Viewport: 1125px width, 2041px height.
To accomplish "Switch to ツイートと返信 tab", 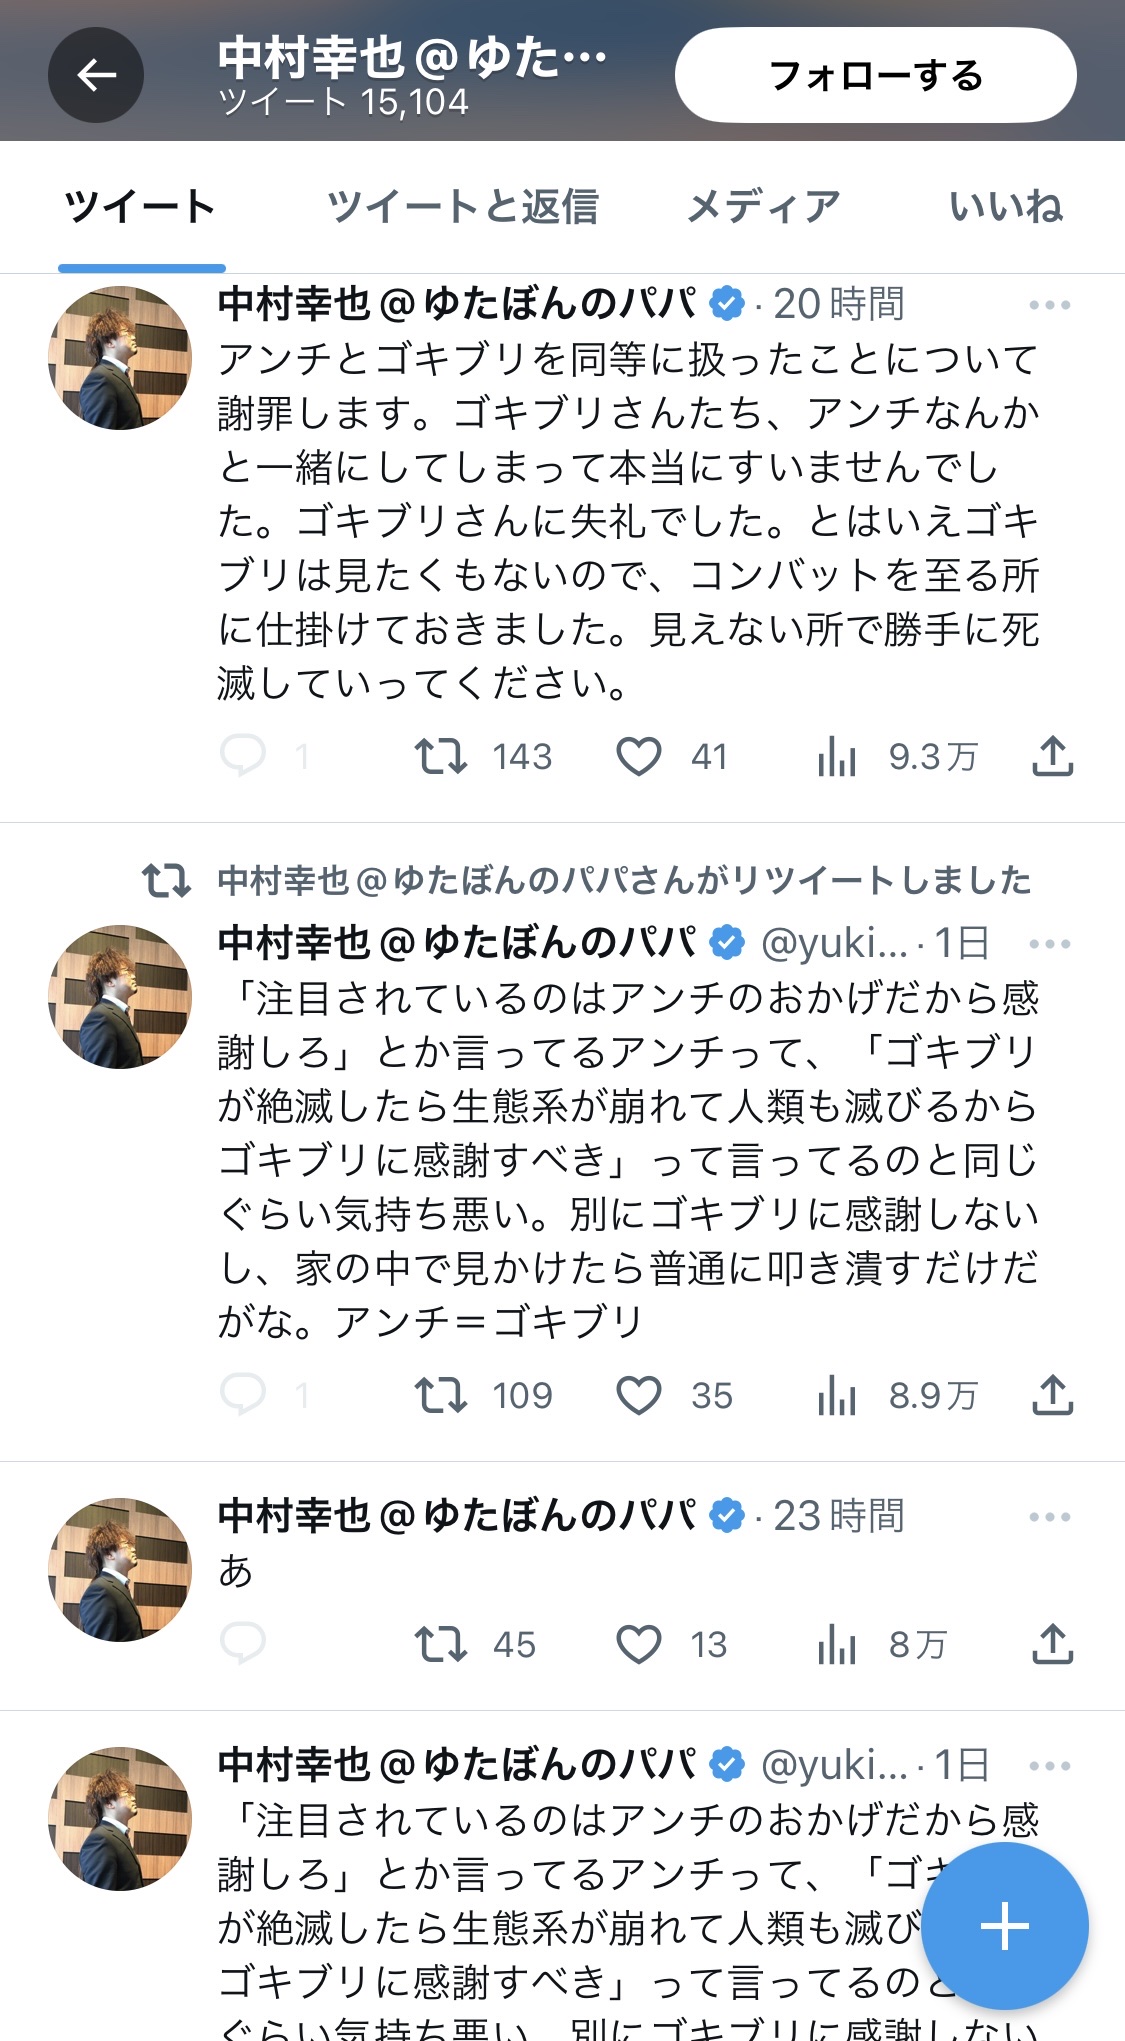I will pos(463,207).
